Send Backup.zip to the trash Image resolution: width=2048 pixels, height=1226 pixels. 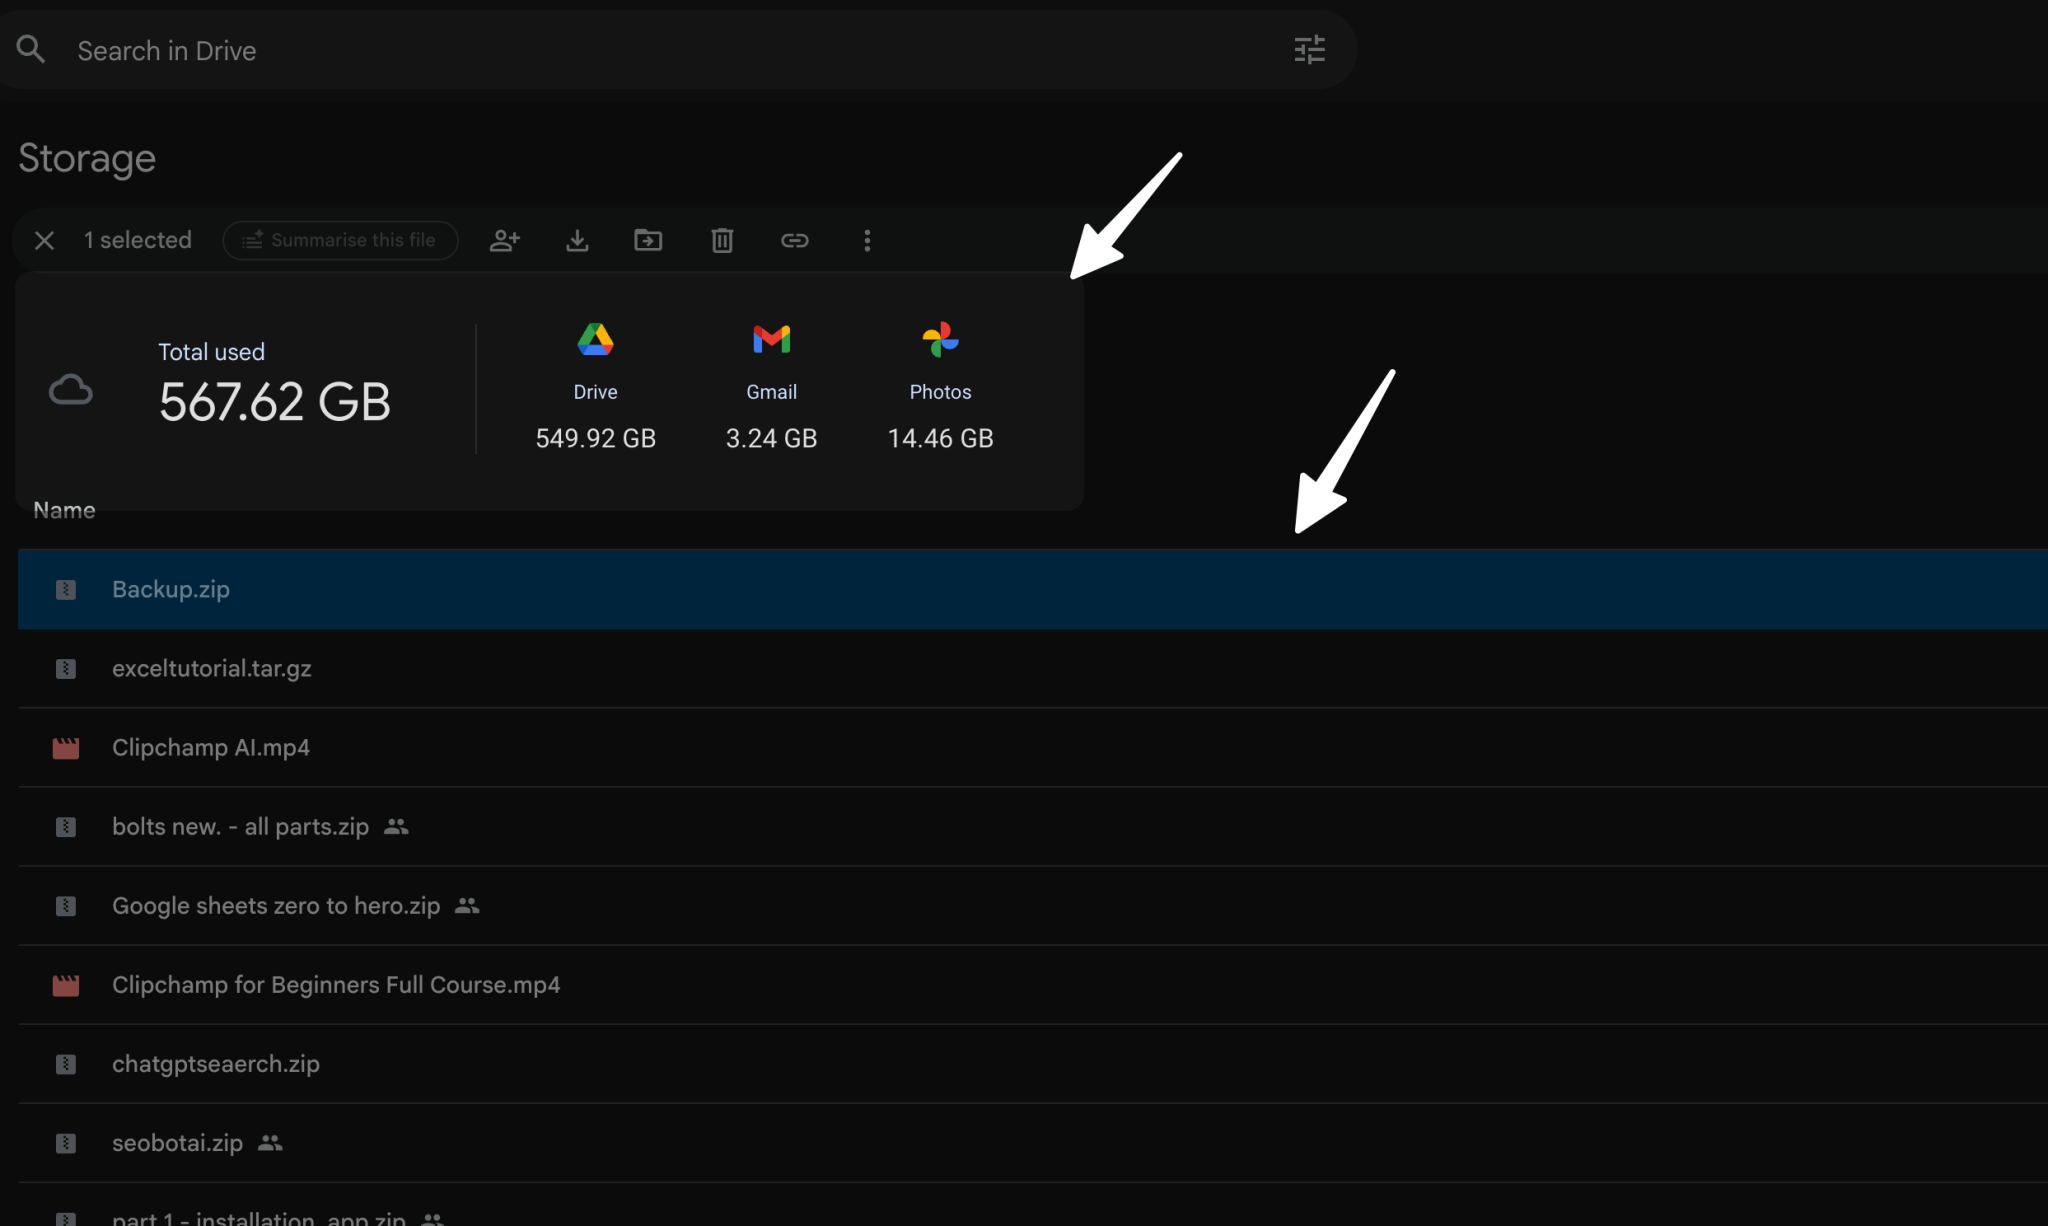721,240
